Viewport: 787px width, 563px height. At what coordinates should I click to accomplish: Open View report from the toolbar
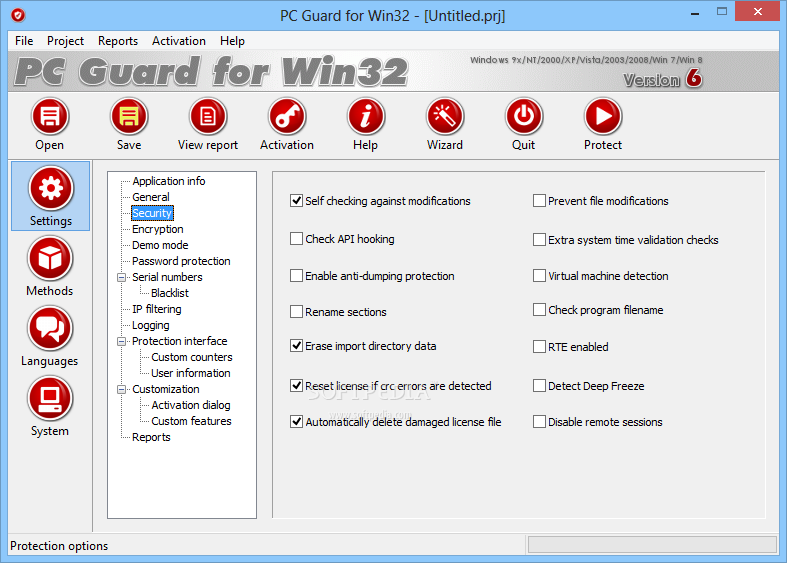tap(208, 117)
